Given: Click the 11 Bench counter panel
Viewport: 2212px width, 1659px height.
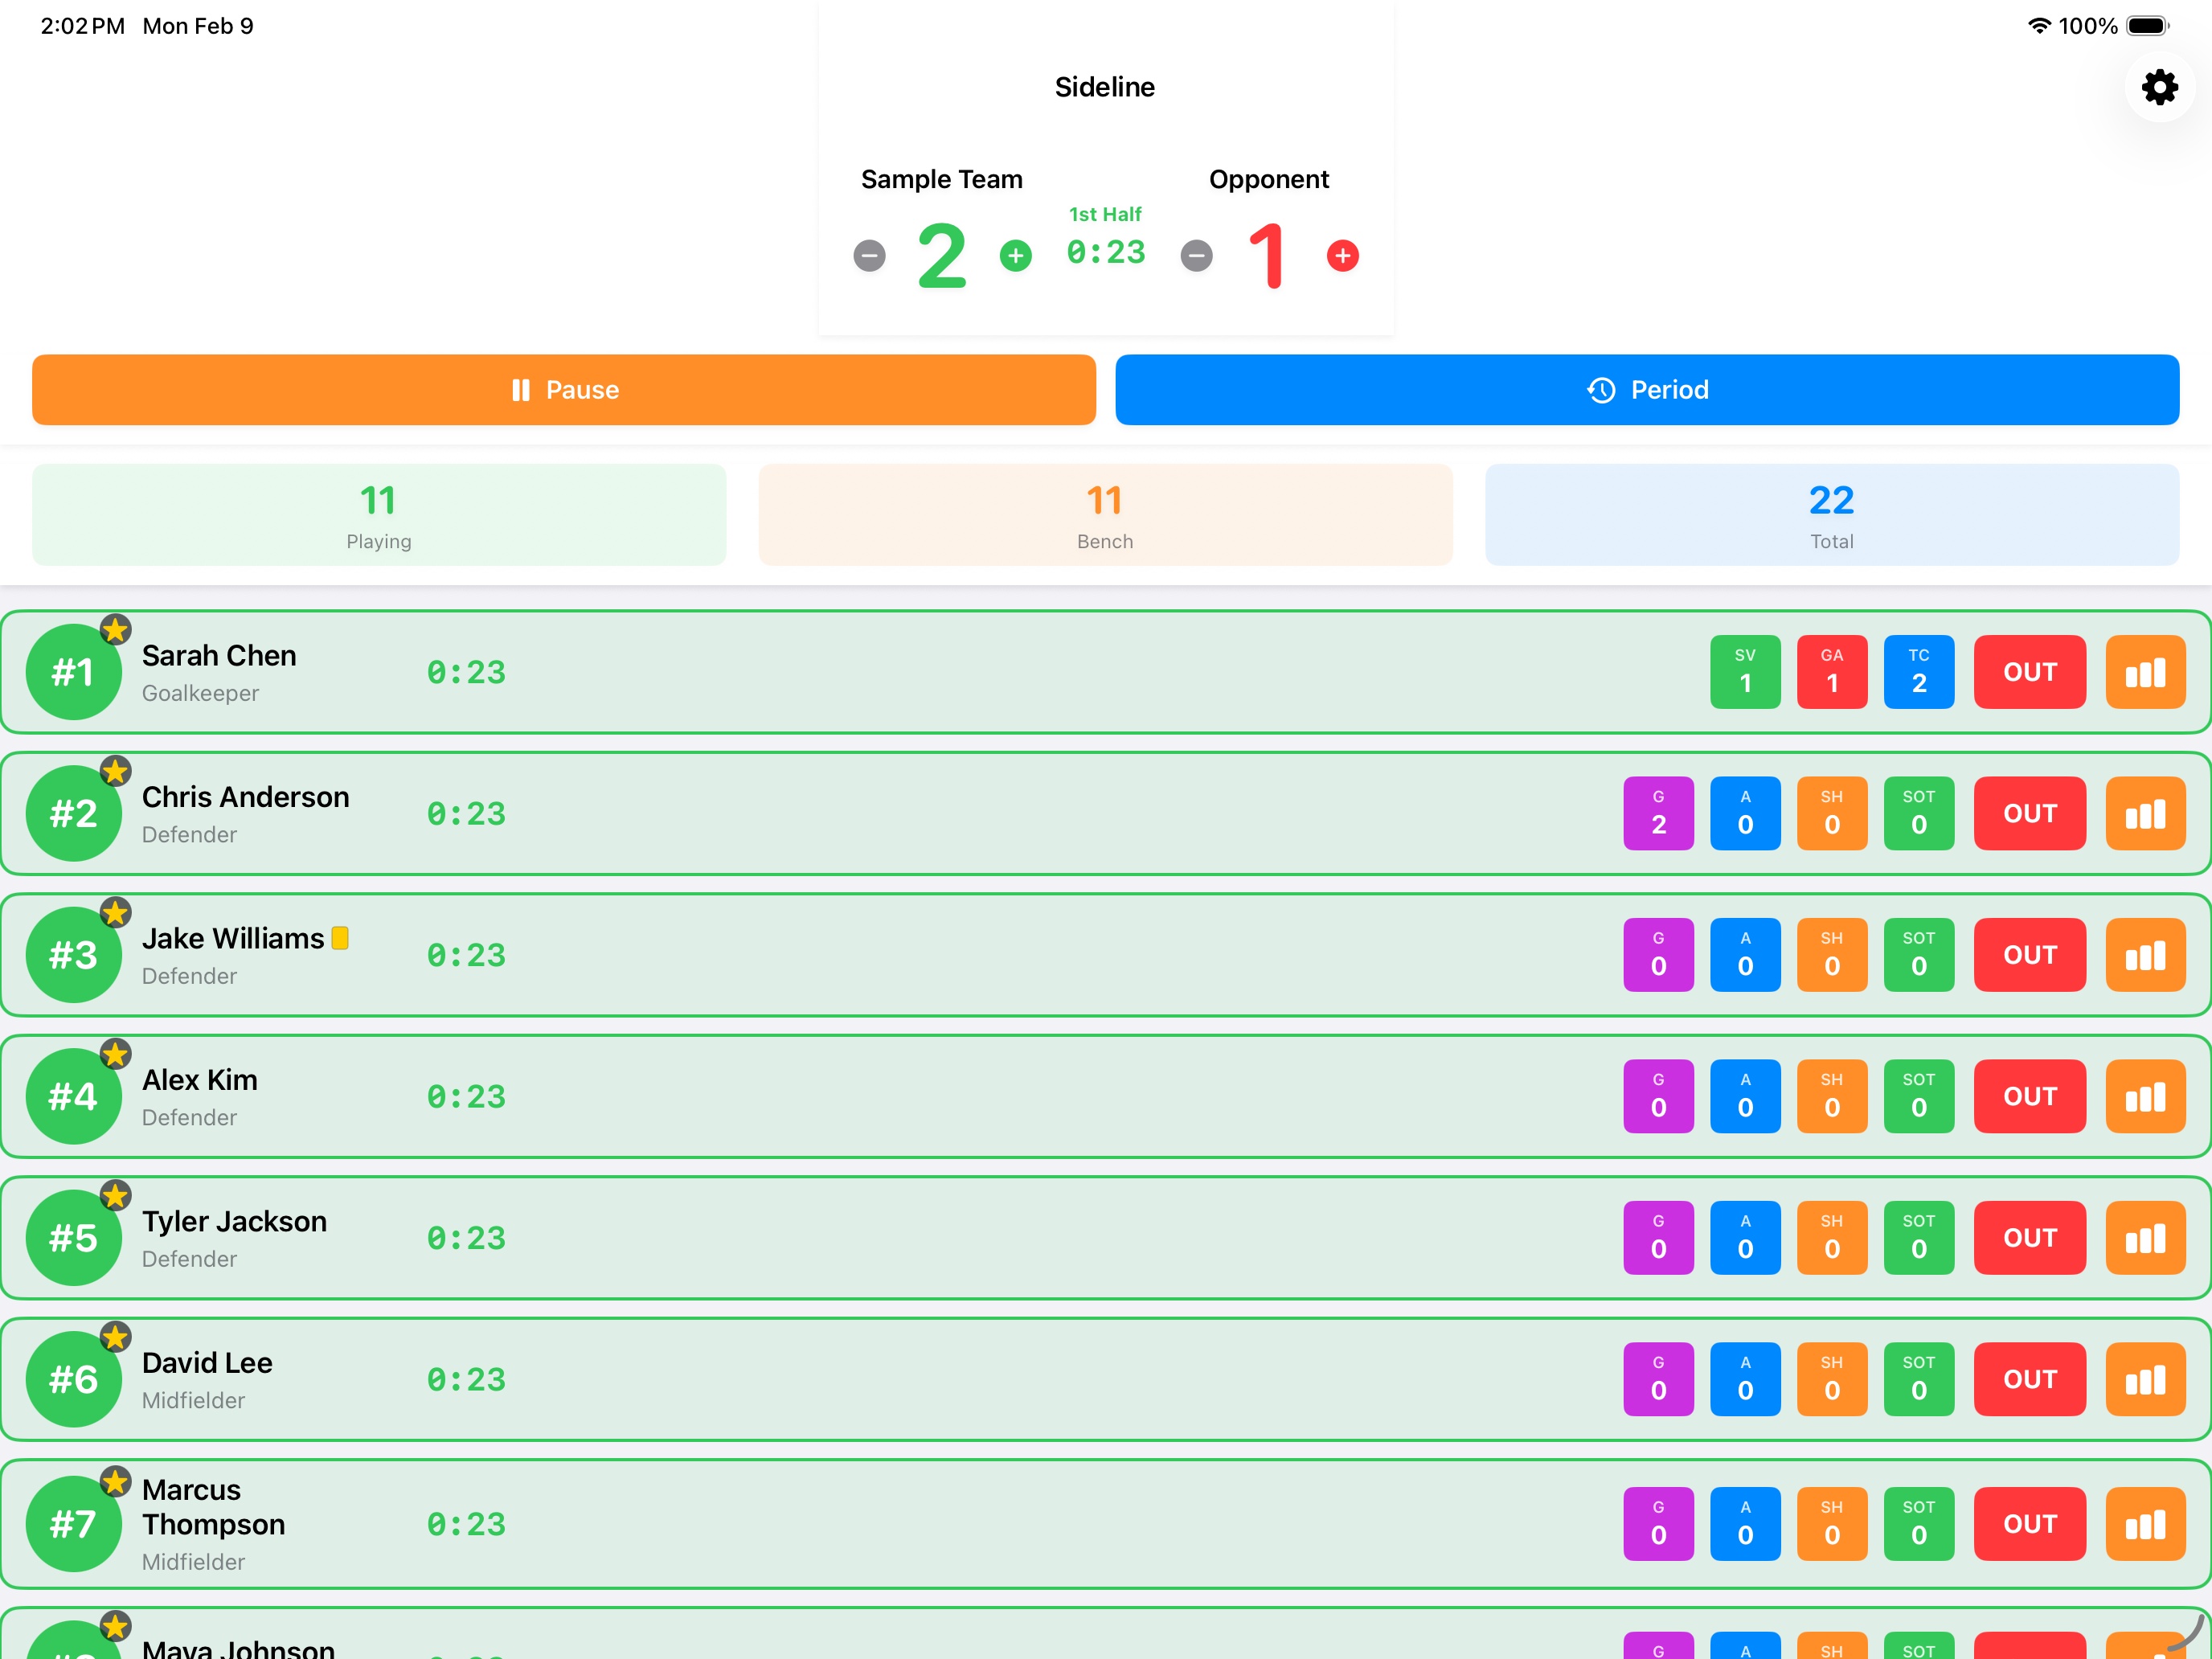Looking at the screenshot, I should point(1105,514).
